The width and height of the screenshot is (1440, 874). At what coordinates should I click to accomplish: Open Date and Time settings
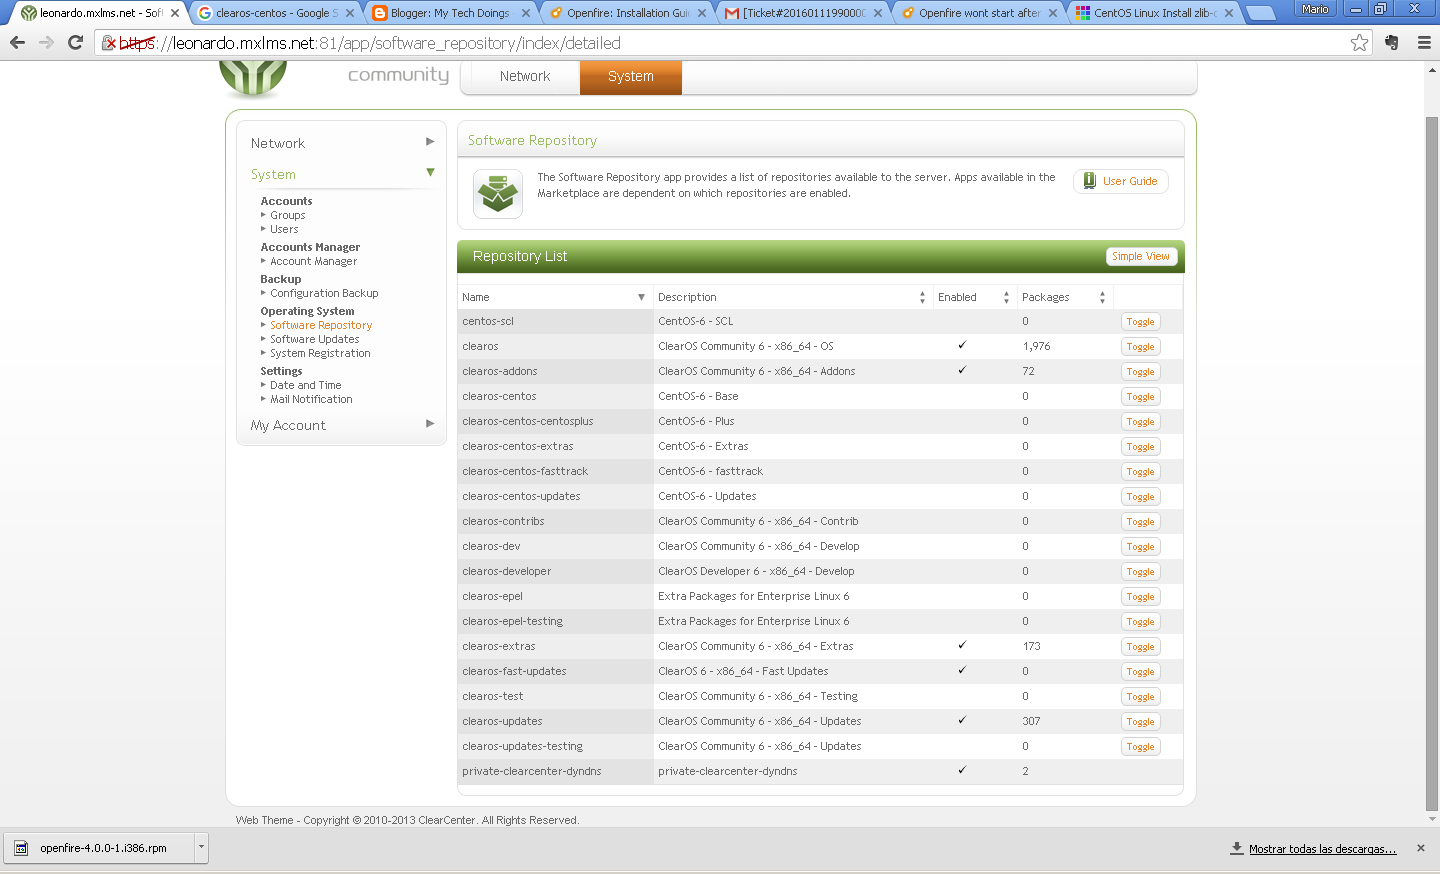point(305,385)
